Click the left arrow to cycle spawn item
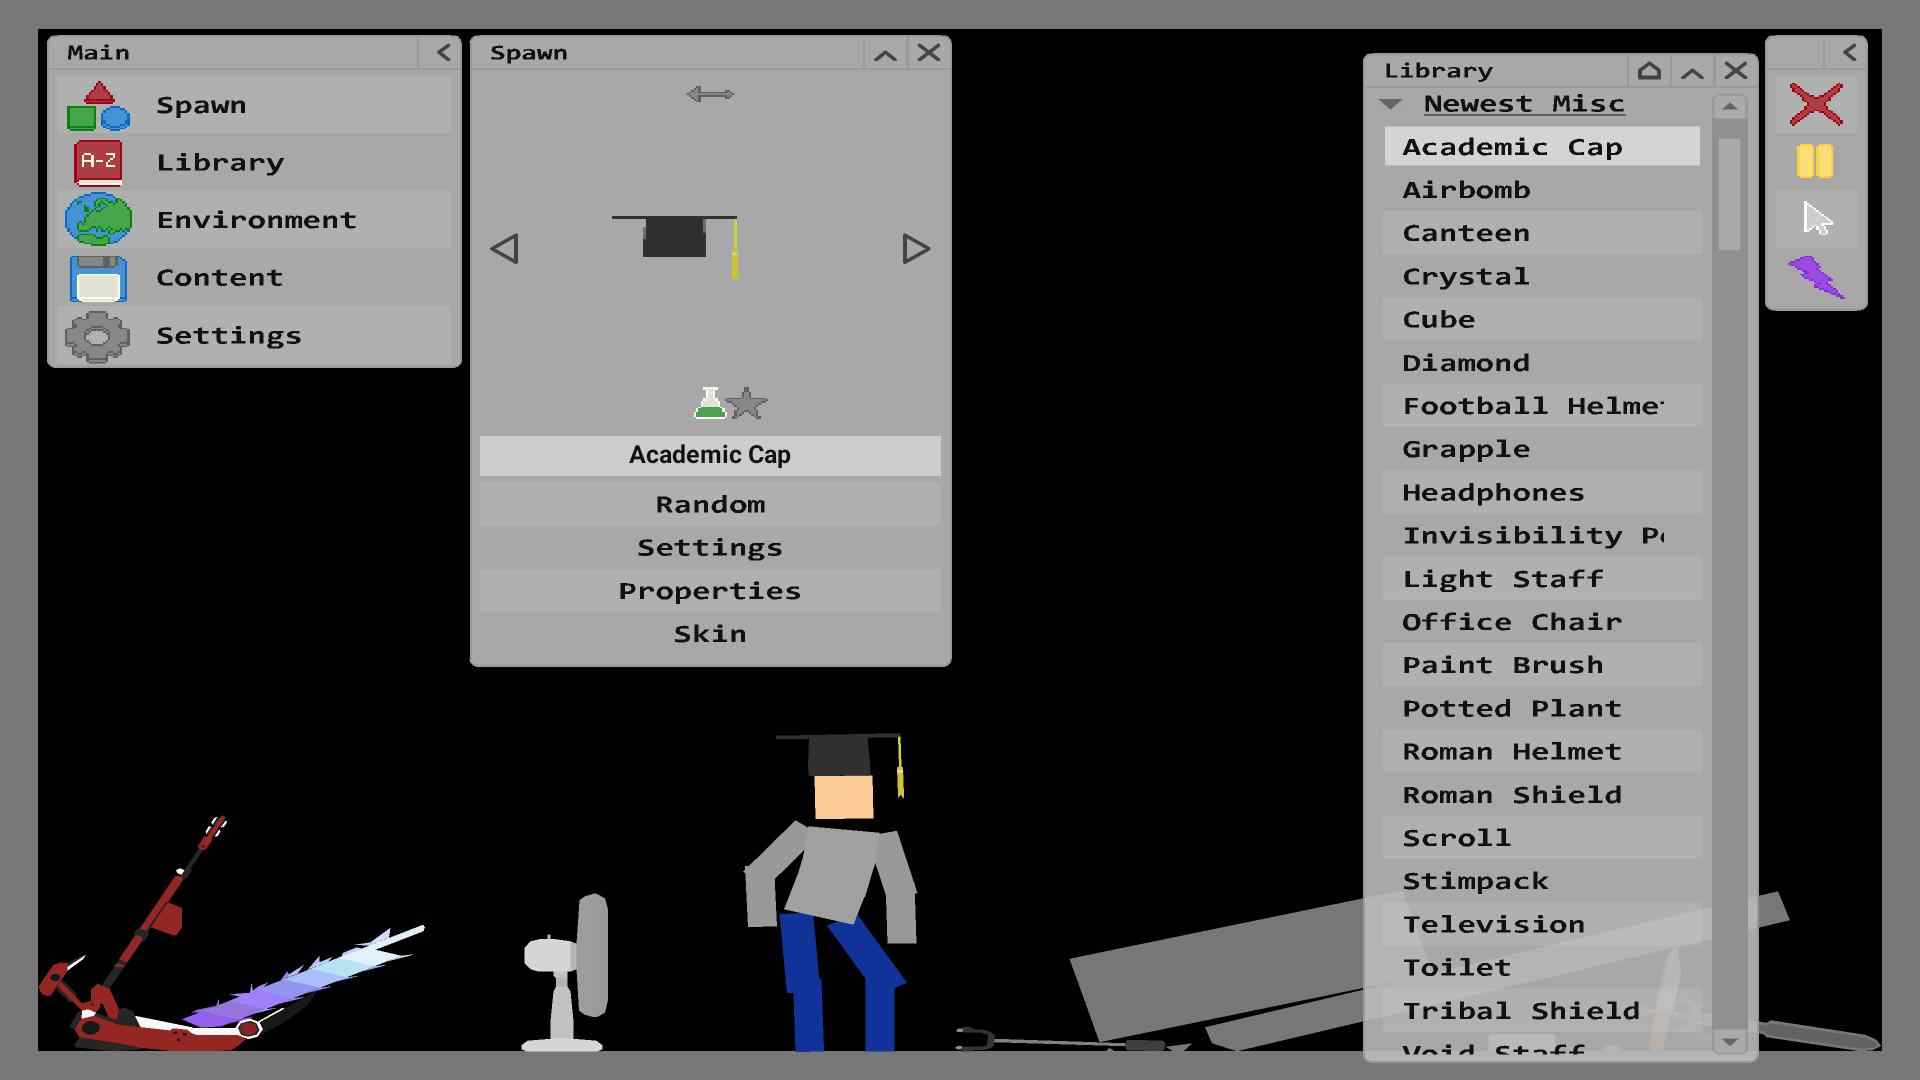1920x1080 pixels. [504, 249]
